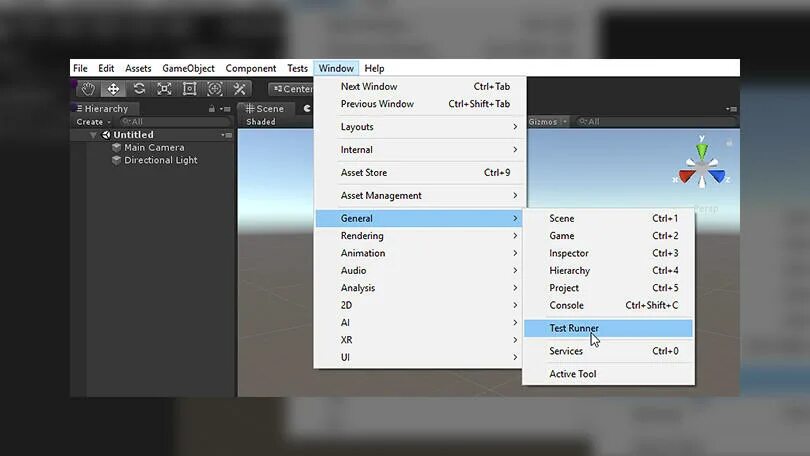Open Project from the General submenu
Screen dimensions: 810x456
point(609,288)
